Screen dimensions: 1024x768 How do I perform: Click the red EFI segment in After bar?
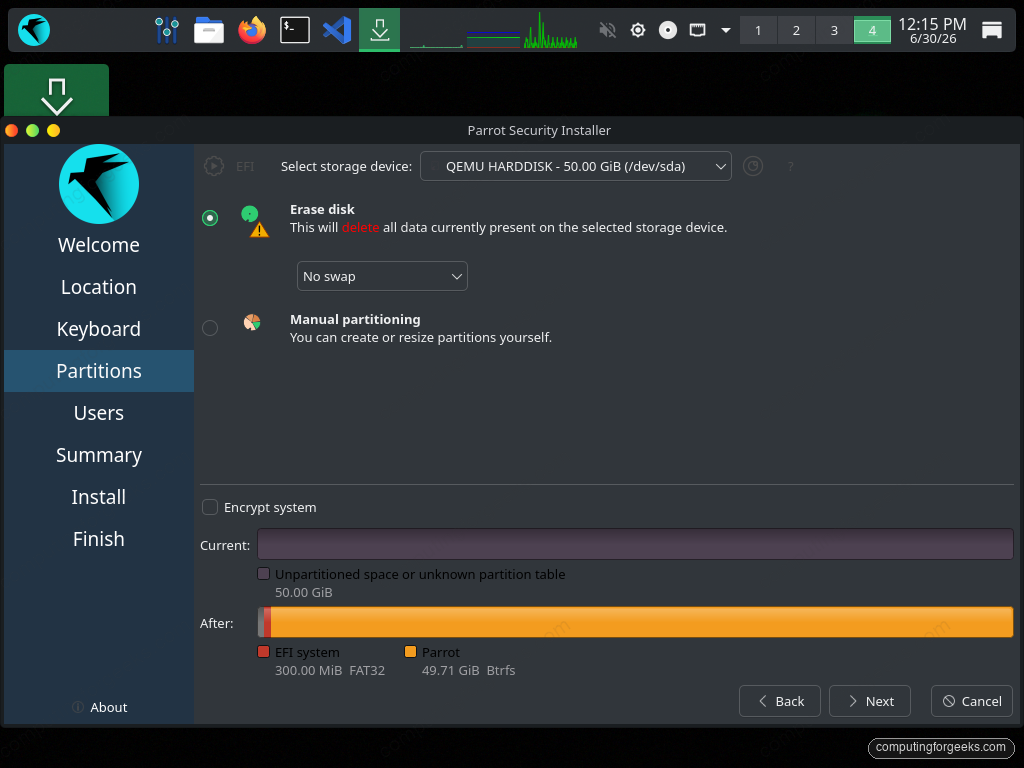click(x=267, y=622)
